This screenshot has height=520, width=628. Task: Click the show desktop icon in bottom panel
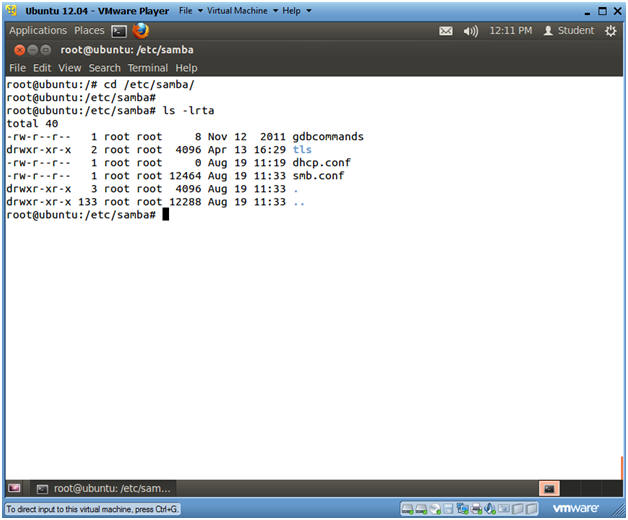coord(14,488)
